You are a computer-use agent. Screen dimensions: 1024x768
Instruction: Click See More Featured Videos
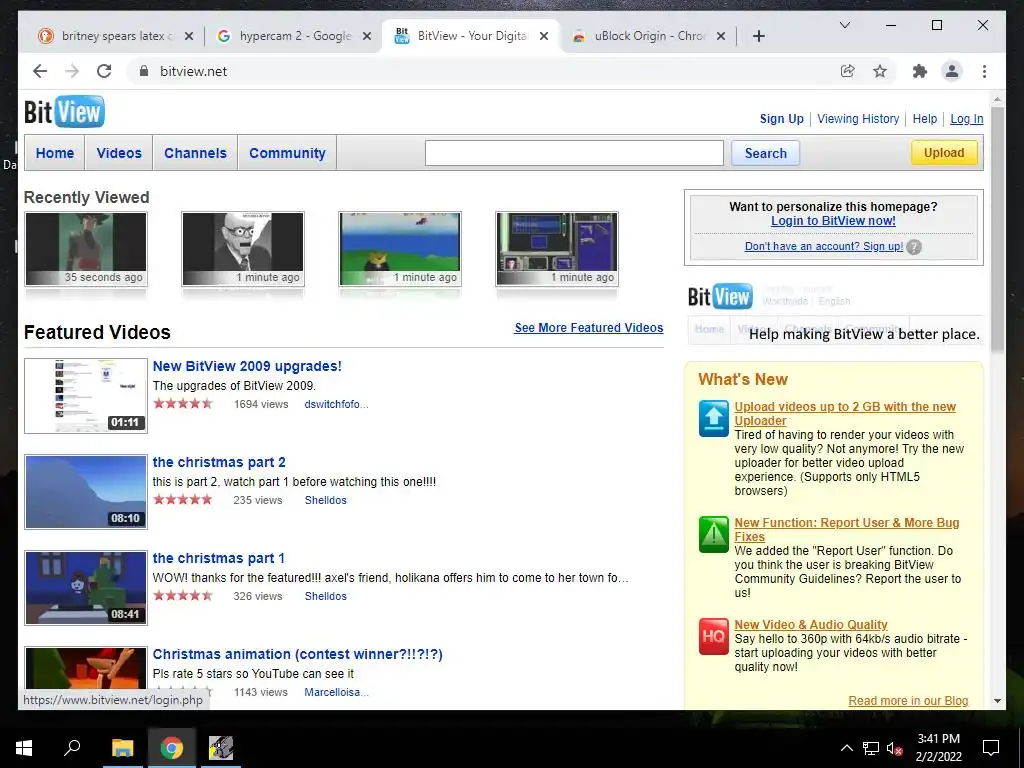coord(588,328)
